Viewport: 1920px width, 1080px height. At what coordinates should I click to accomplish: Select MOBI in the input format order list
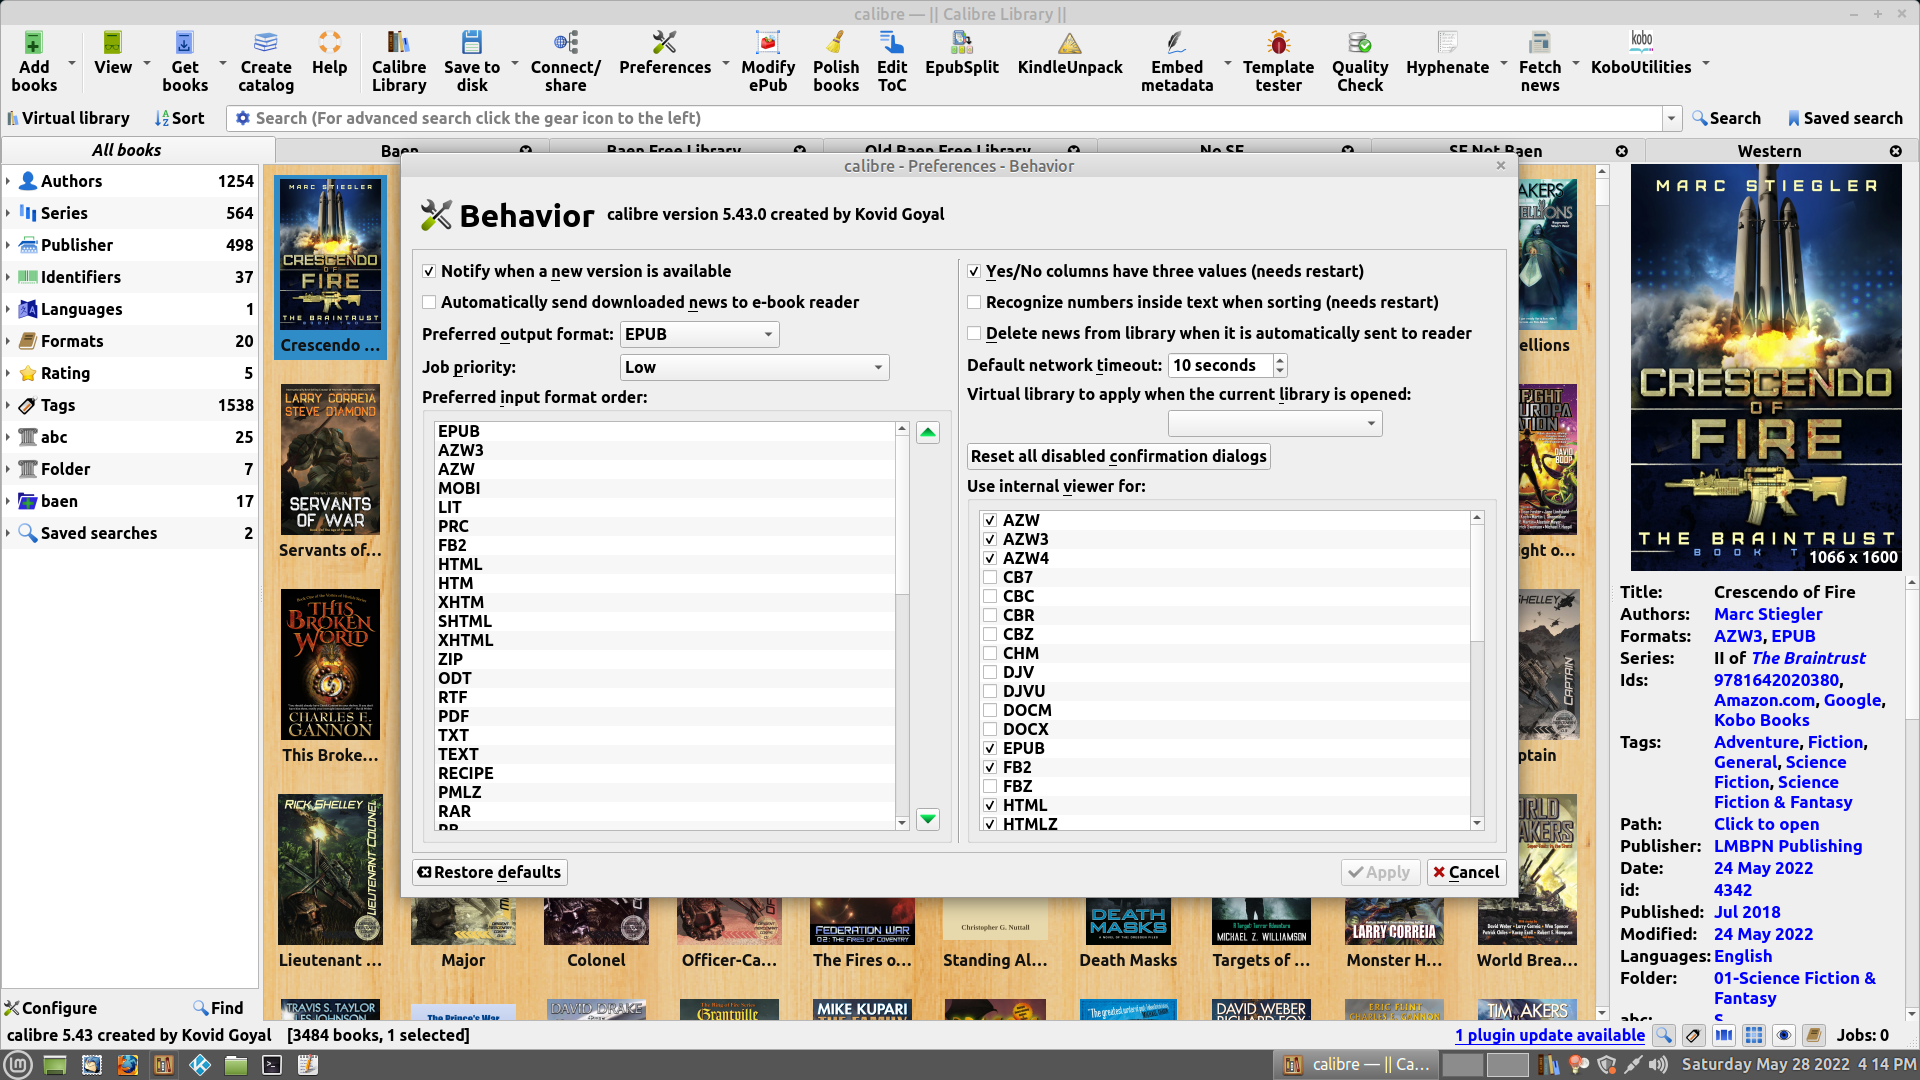click(459, 489)
